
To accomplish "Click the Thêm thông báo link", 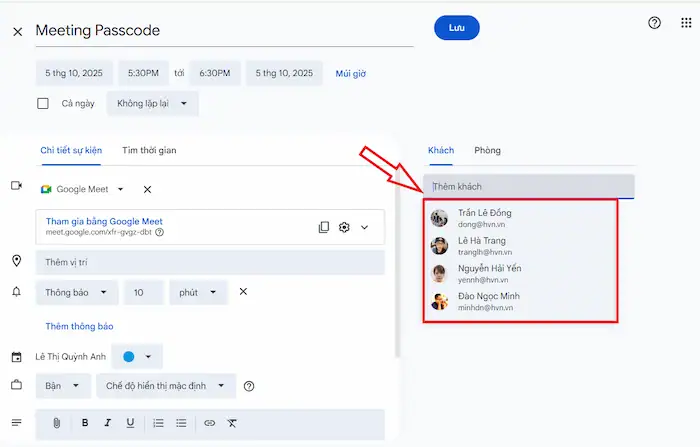I will pyautogui.click(x=79, y=326).
